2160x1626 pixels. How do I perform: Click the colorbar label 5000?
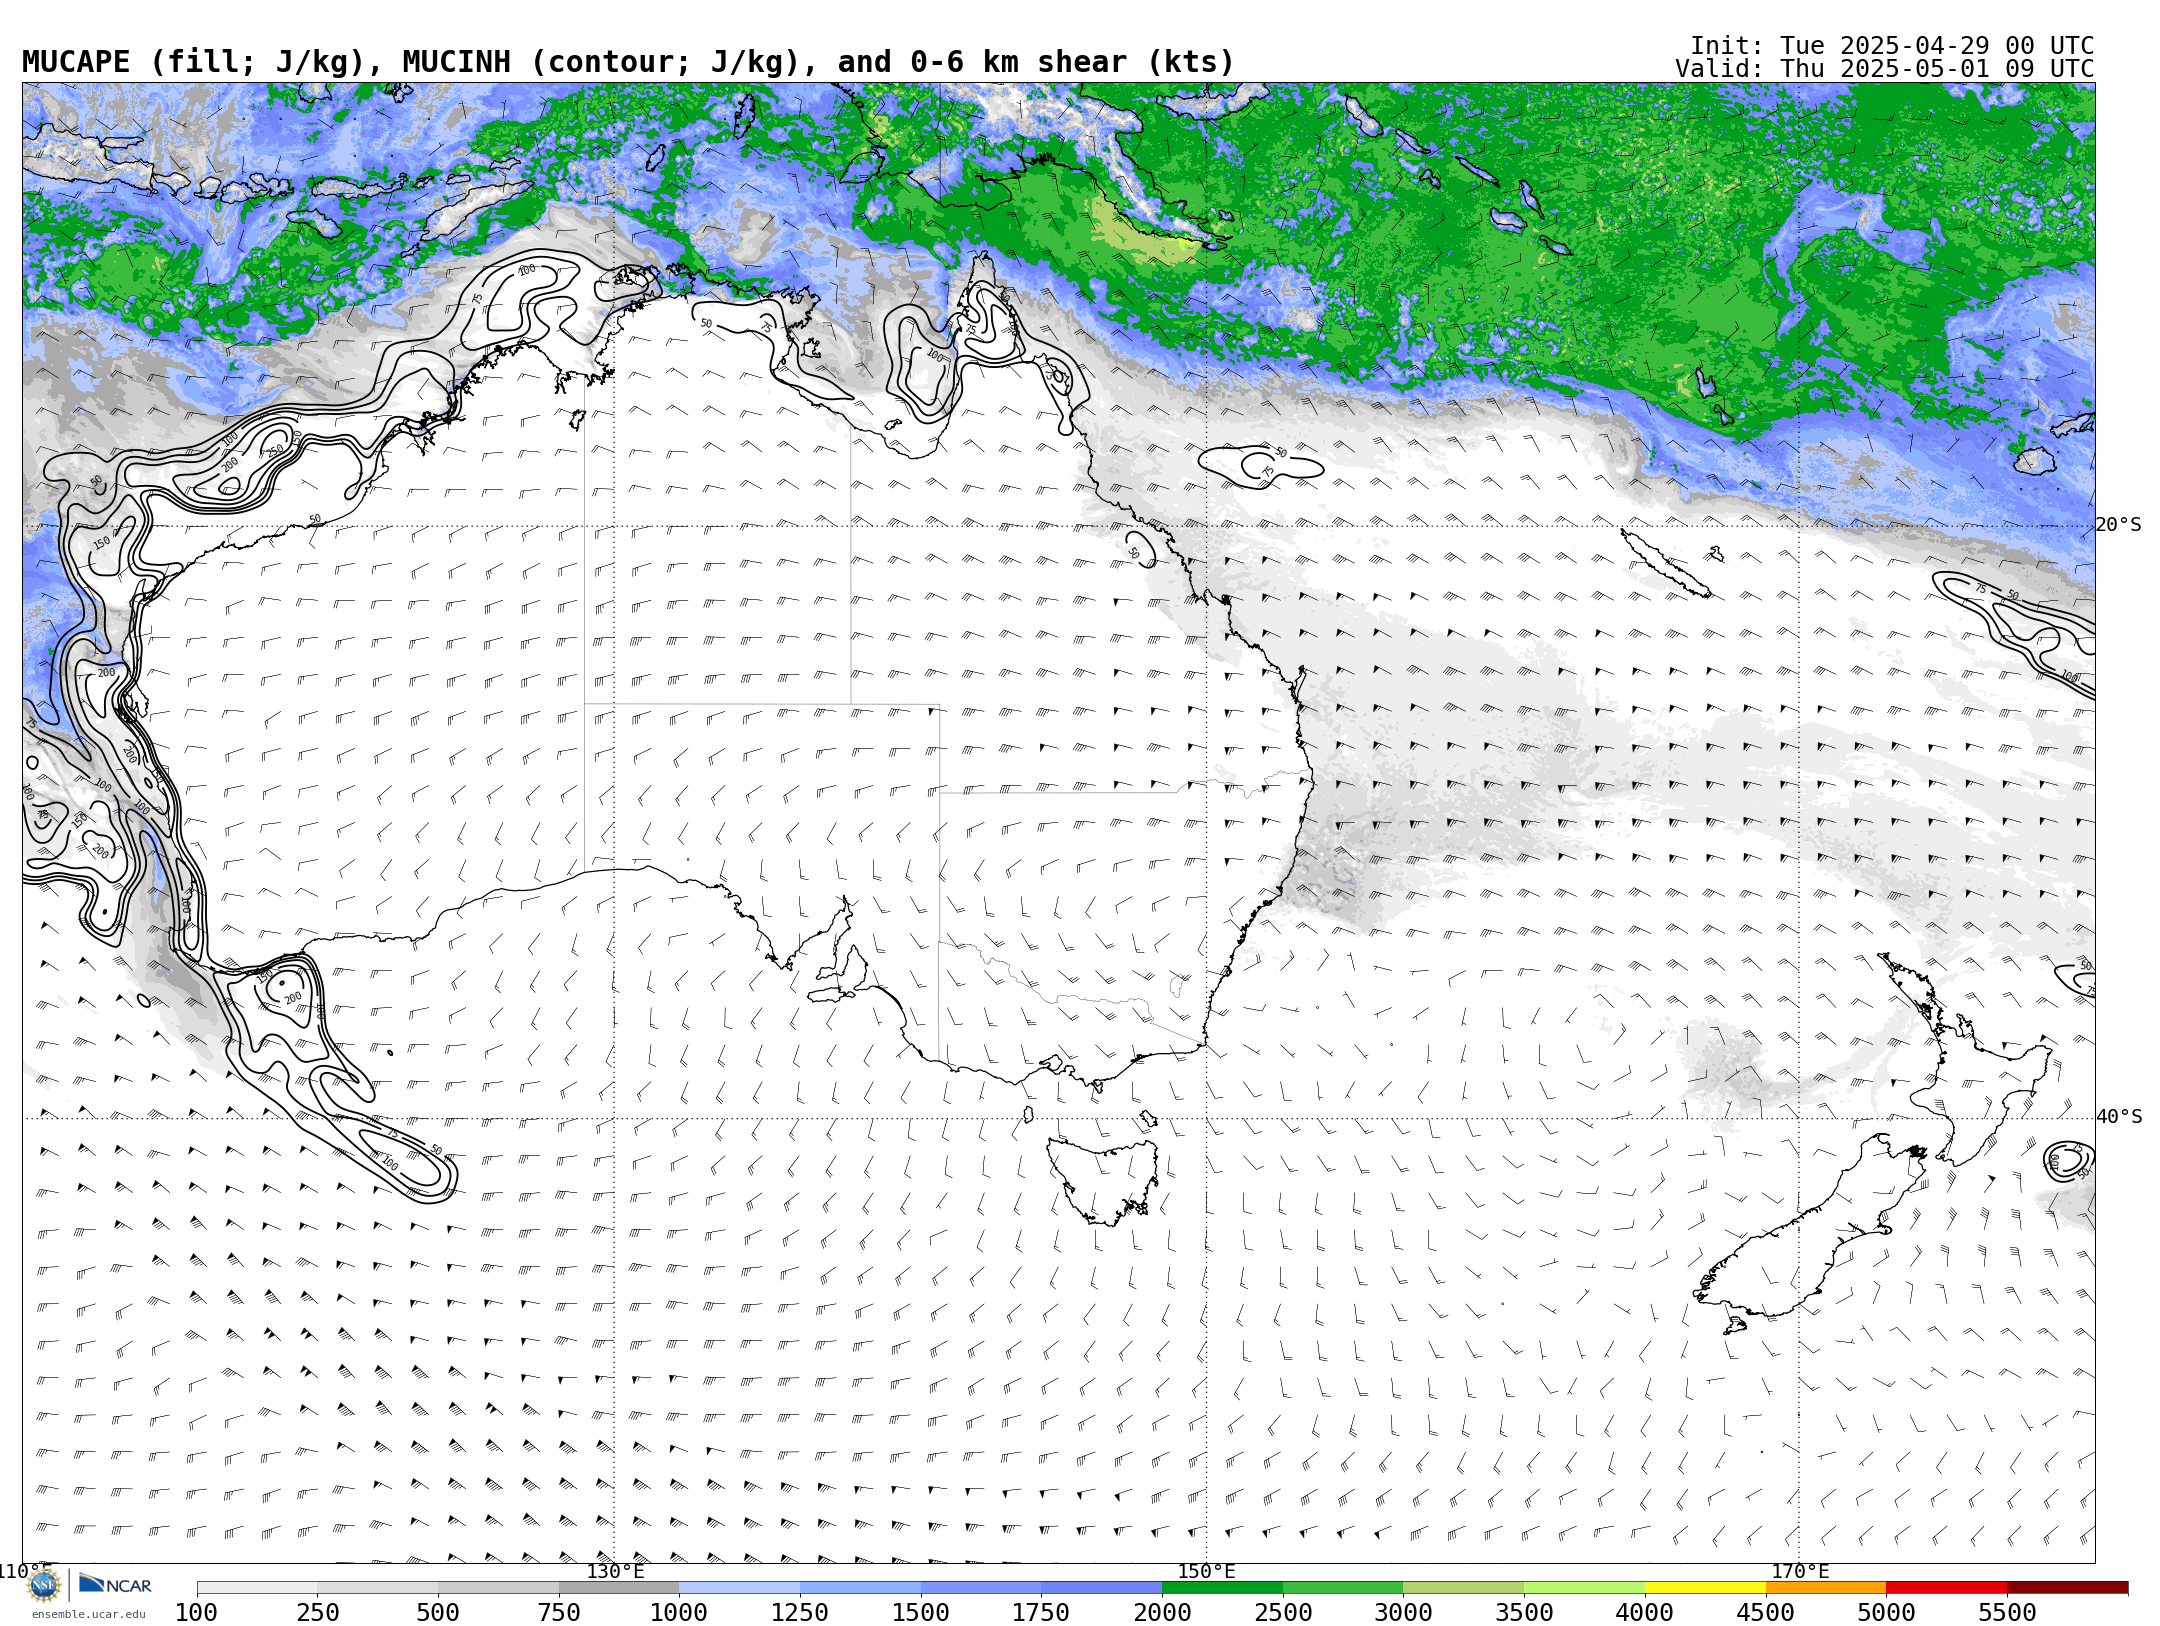[x=1886, y=1612]
